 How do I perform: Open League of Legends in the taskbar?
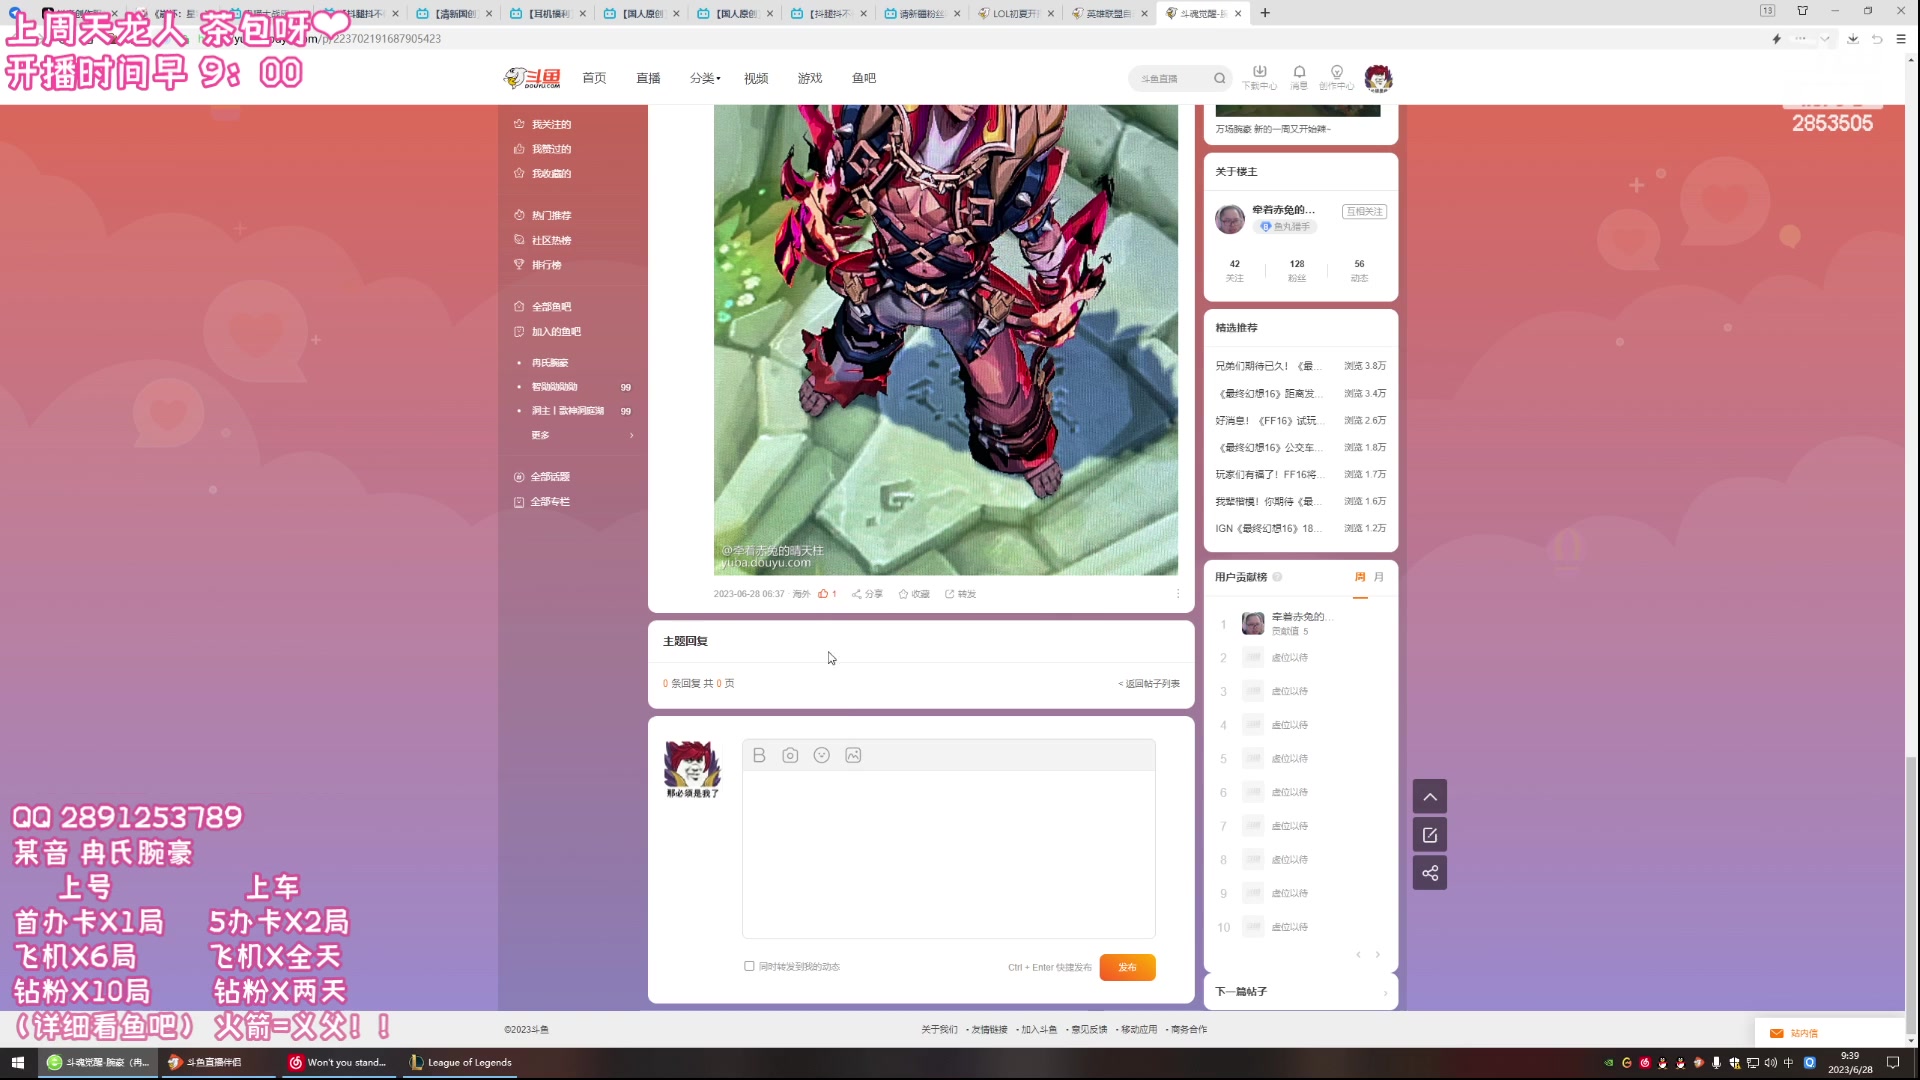click(x=461, y=1062)
